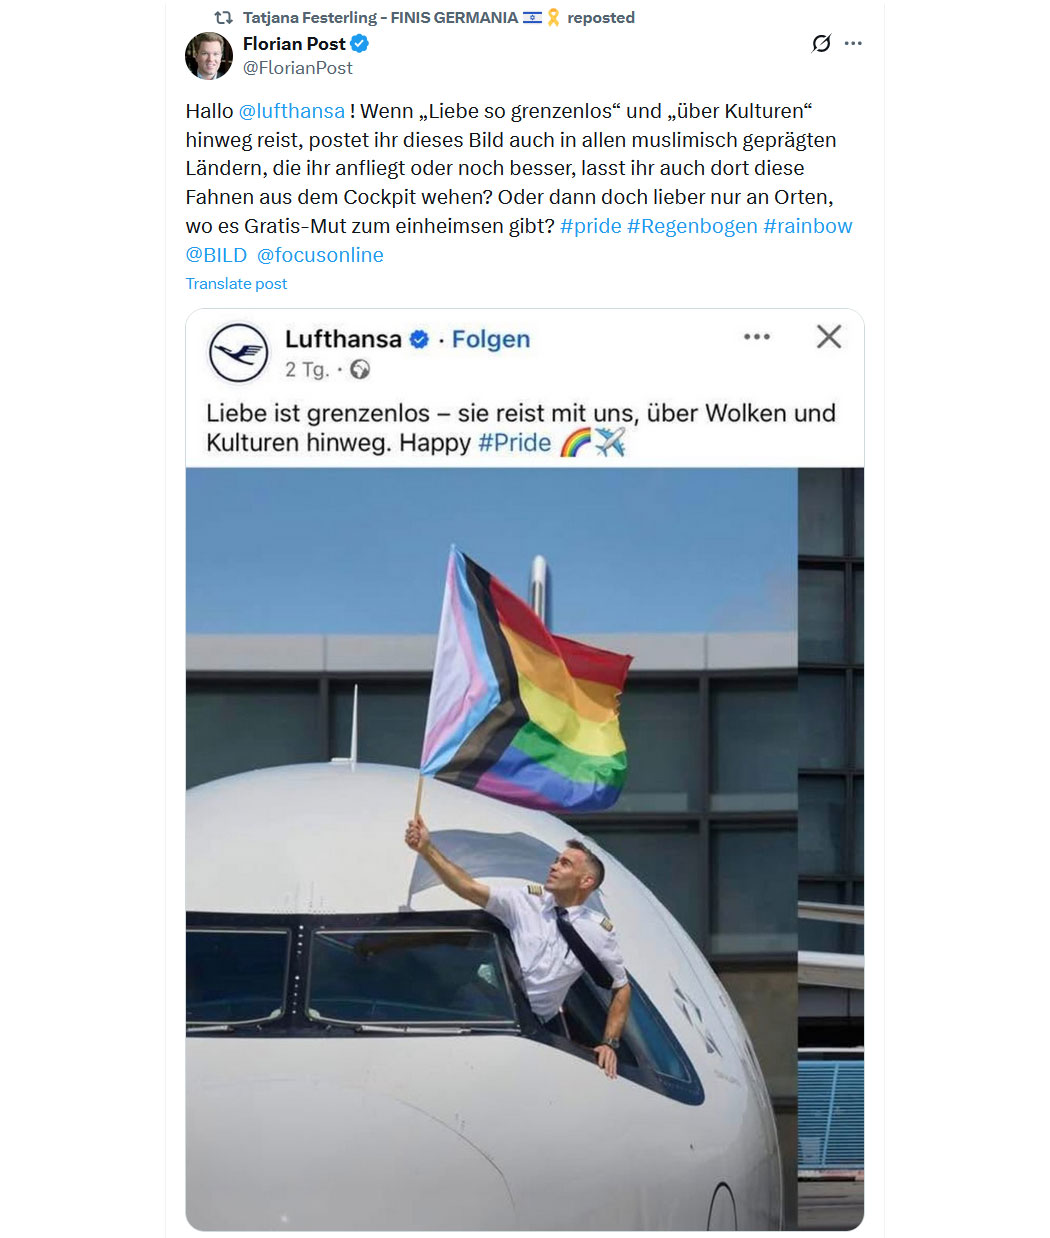The width and height of the screenshot is (1050, 1238).
Task: Close the embedded Lufthansa post with X
Action: pyautogui.click(x=829, y=337)
